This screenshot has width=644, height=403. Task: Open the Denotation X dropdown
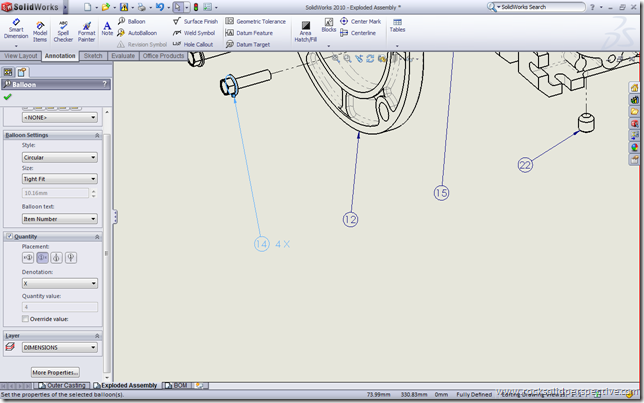click(60, 283)
